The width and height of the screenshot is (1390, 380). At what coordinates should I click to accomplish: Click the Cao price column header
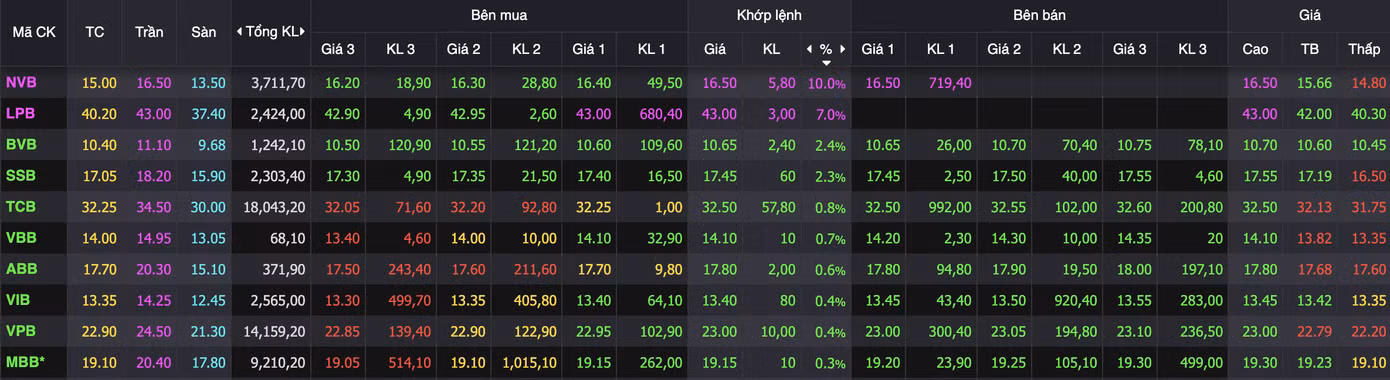coord(1255,48)
